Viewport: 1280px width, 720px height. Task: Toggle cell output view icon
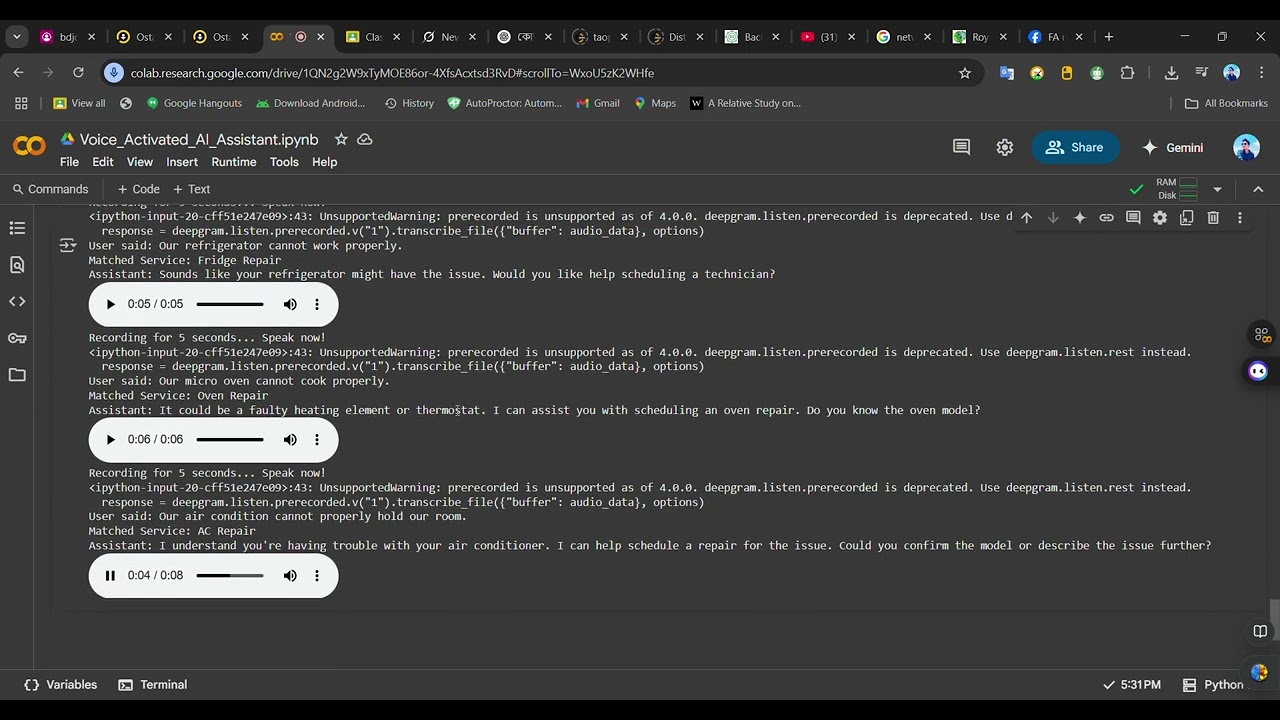coord(67,245)
